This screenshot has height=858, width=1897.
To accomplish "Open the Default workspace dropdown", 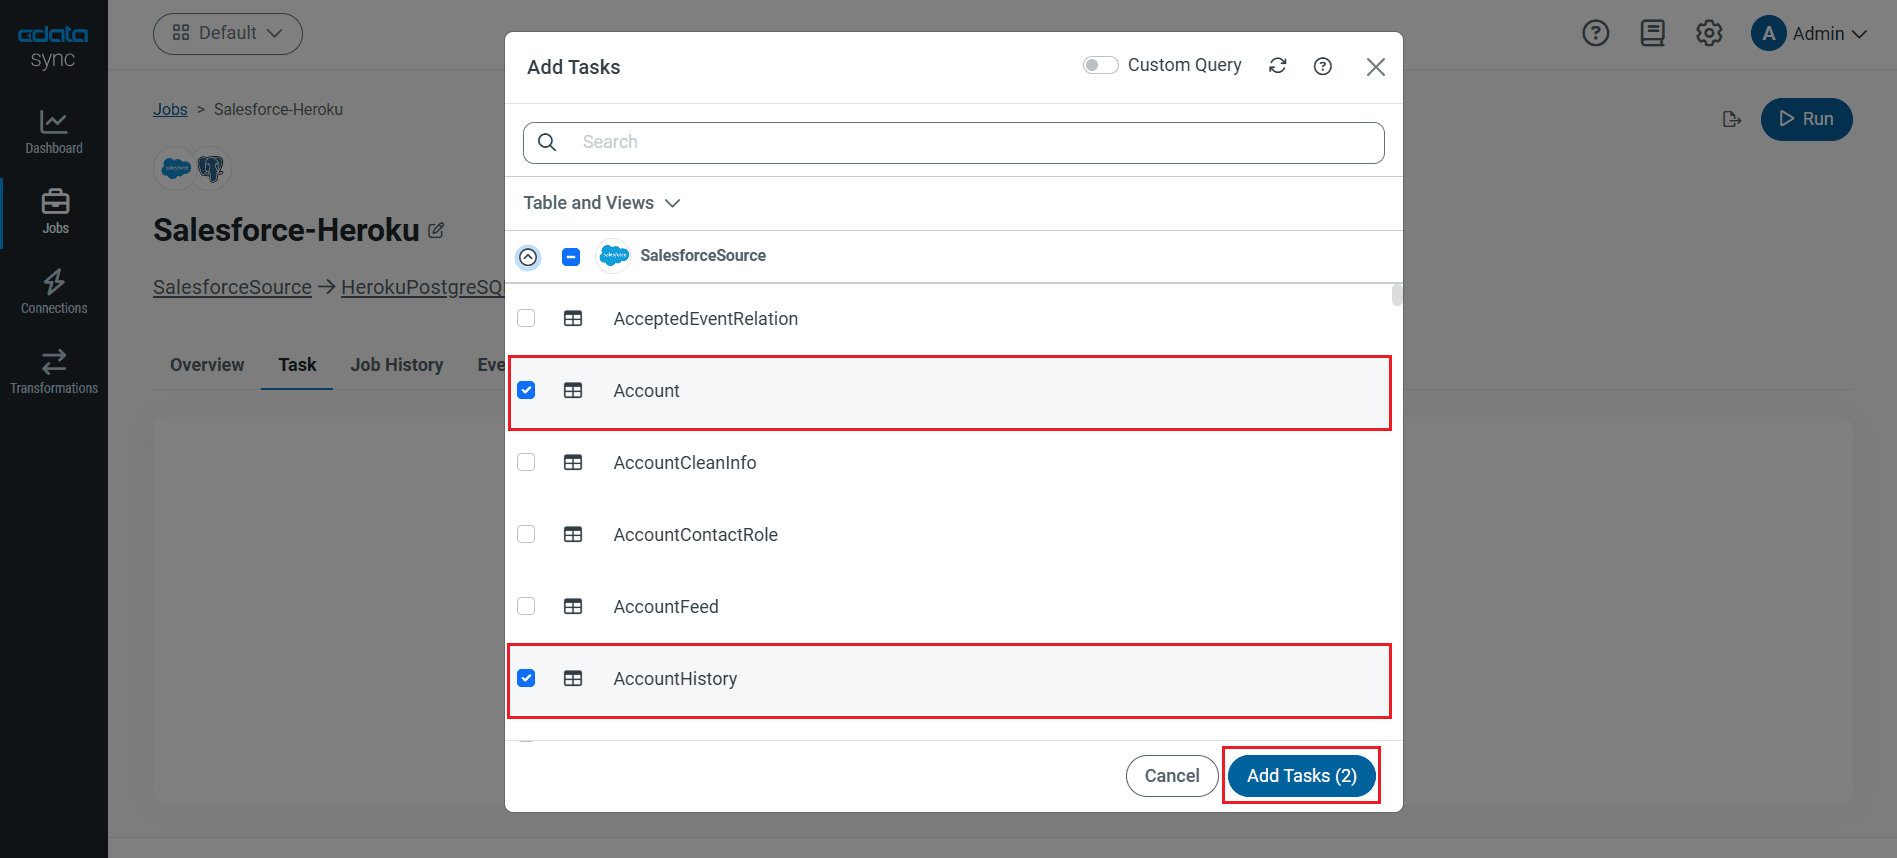I will pos(228,34).
